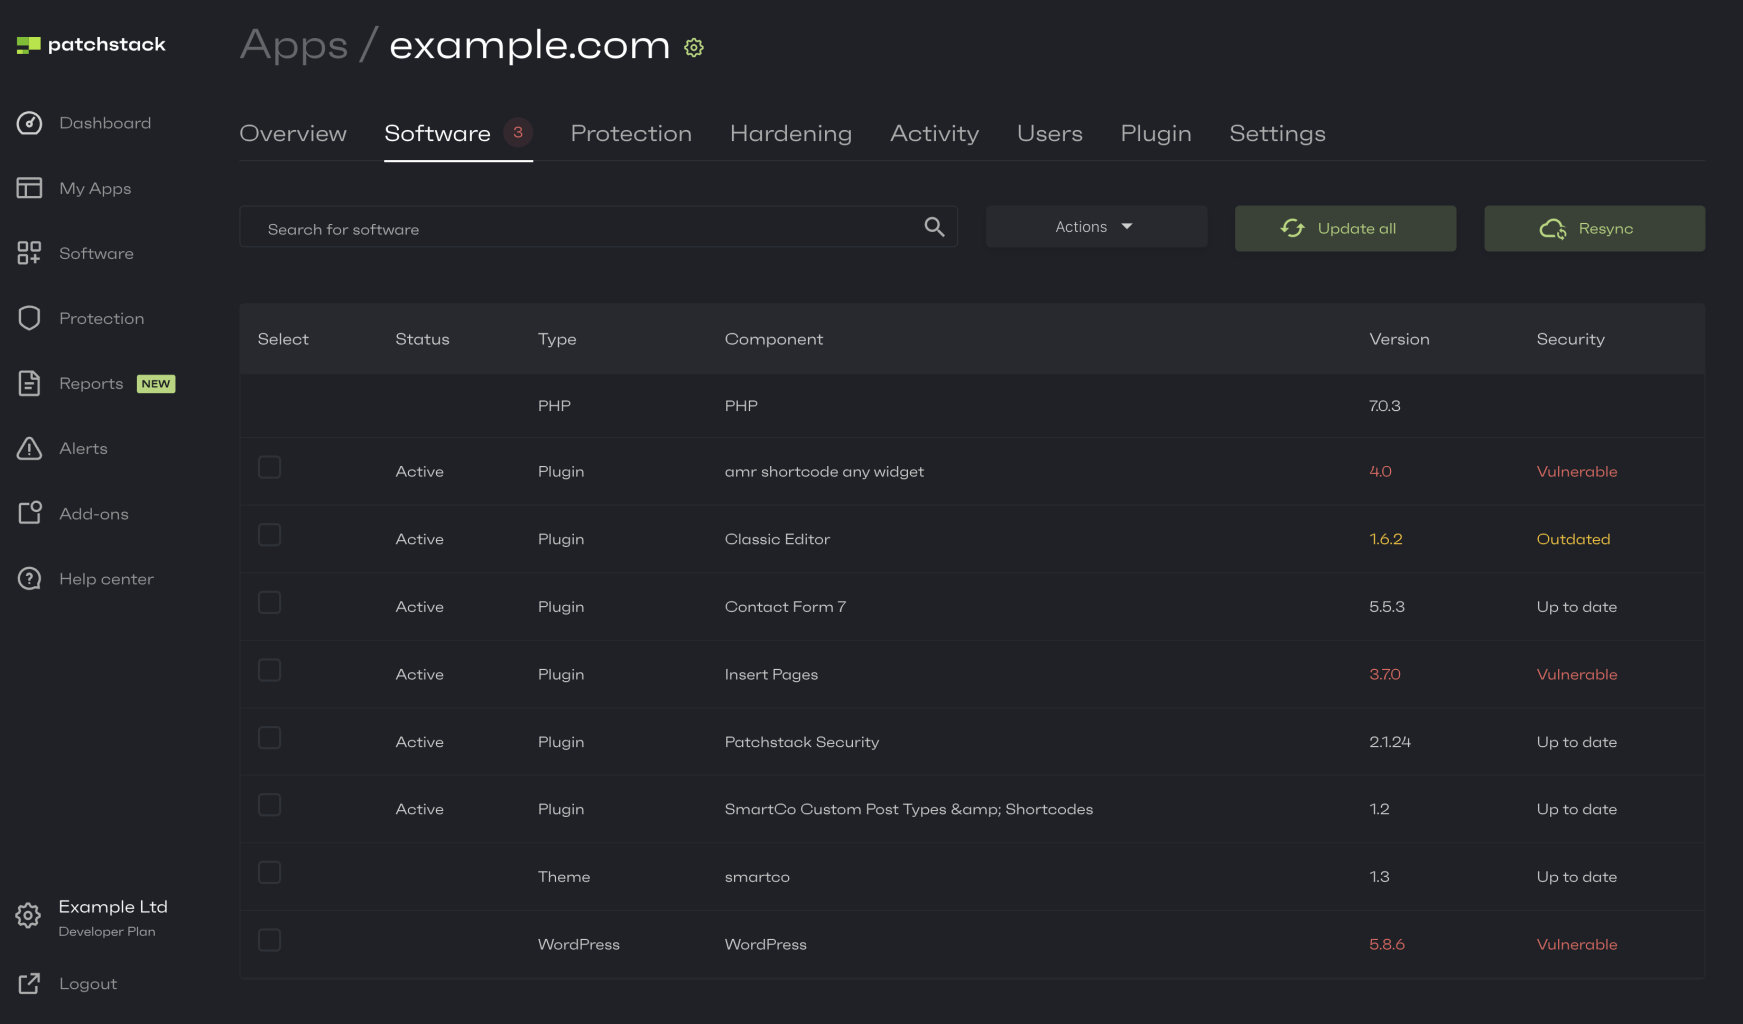This screenshot has height=1024, width=1743.
Task: Click the red 3 badge on Software tab
Action: 518,132
